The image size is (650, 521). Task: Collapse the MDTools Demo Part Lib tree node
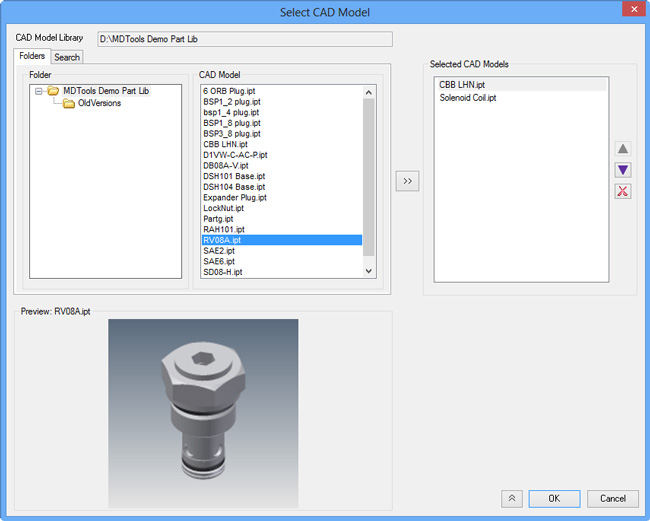39,91
